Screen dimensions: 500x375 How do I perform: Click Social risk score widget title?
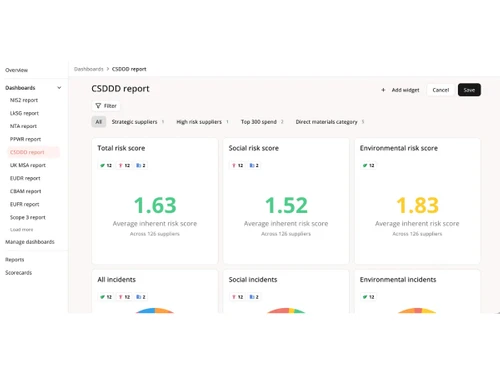[254, 148]
